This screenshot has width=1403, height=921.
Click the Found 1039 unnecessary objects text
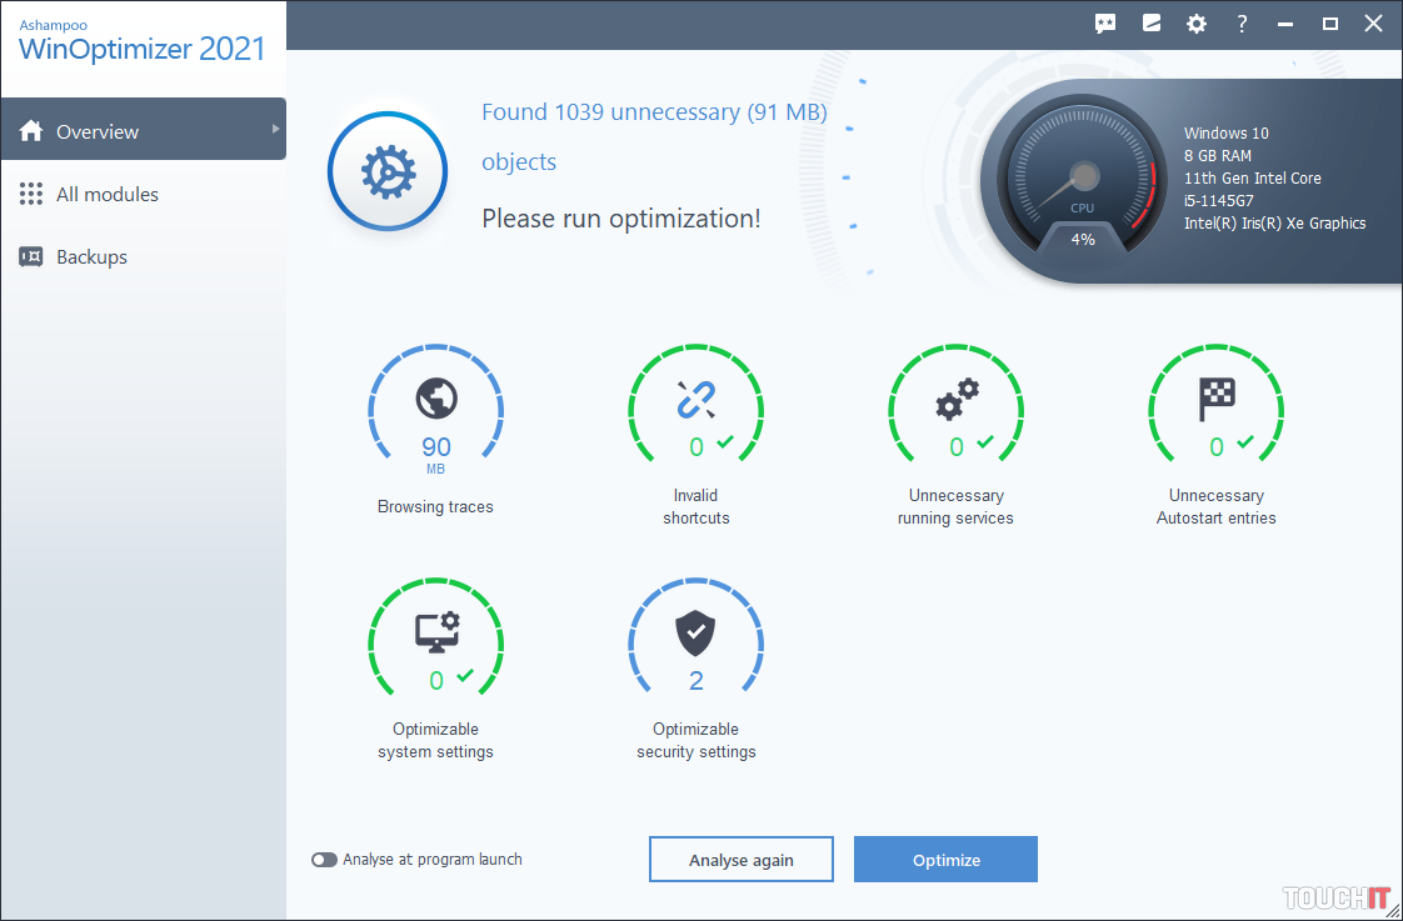click(x=654, y=112)
